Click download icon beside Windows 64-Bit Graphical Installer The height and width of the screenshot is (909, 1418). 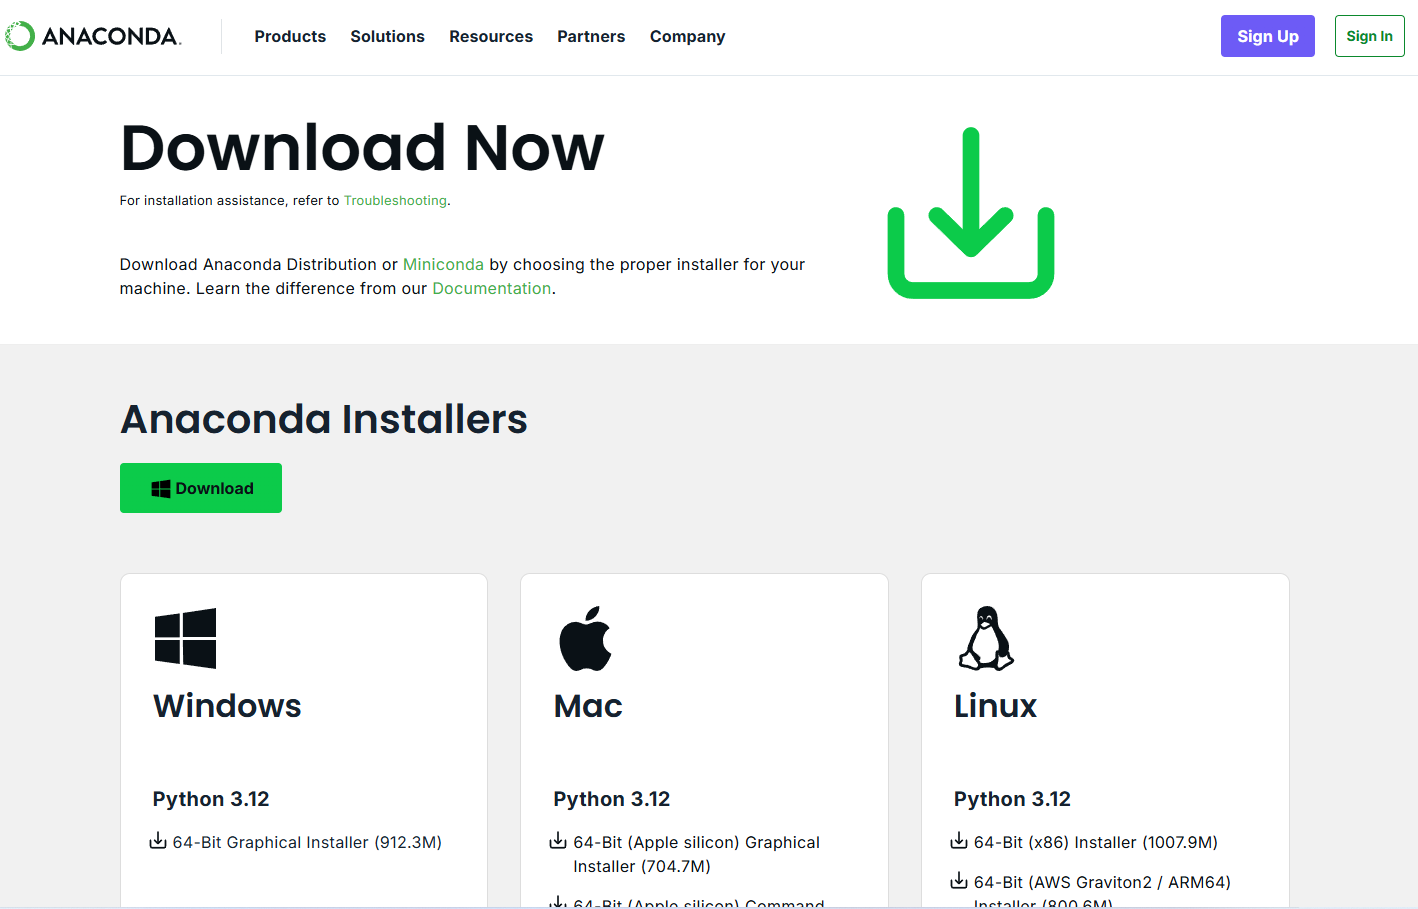click(158, 841)
